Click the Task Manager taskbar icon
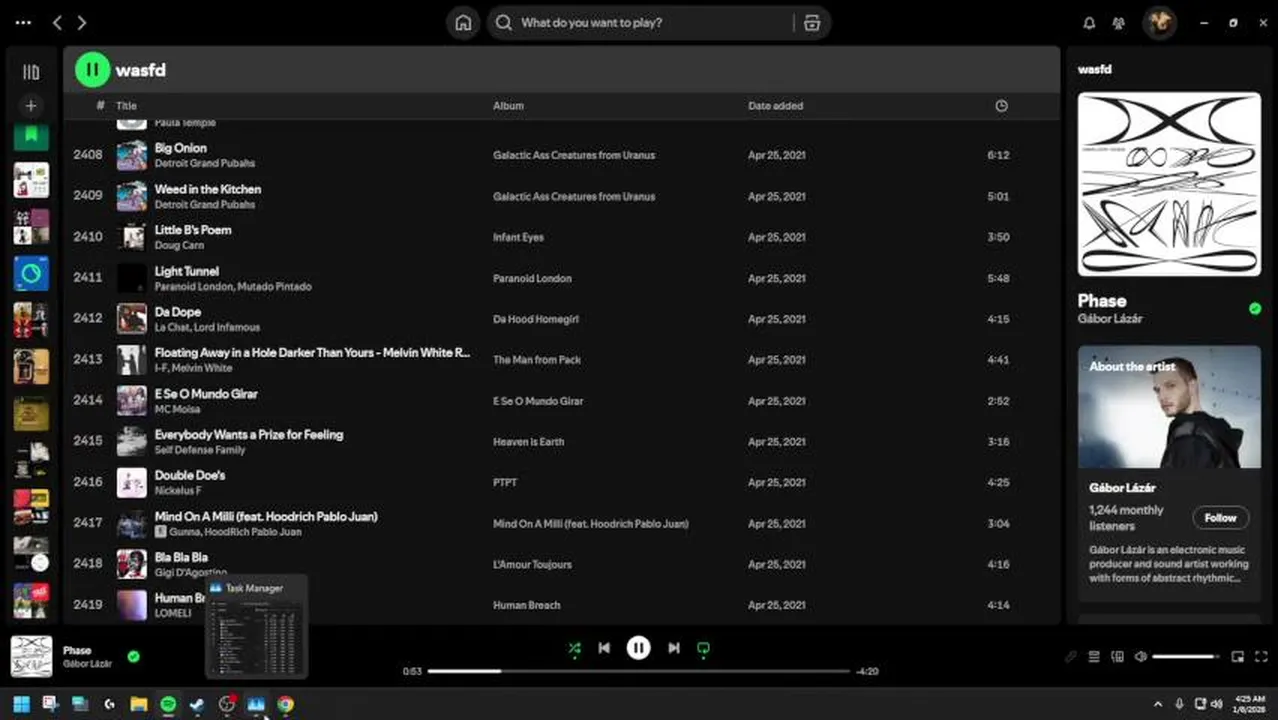Image resolution: width=1278 pixels, height=720 pixels. [x=256, y=704]
